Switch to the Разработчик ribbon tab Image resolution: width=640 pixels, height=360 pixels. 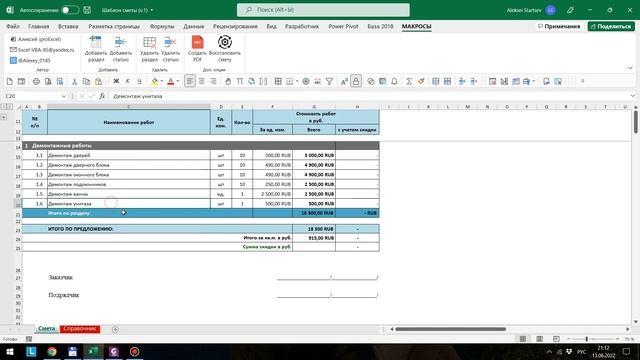[x=302, y=26]
